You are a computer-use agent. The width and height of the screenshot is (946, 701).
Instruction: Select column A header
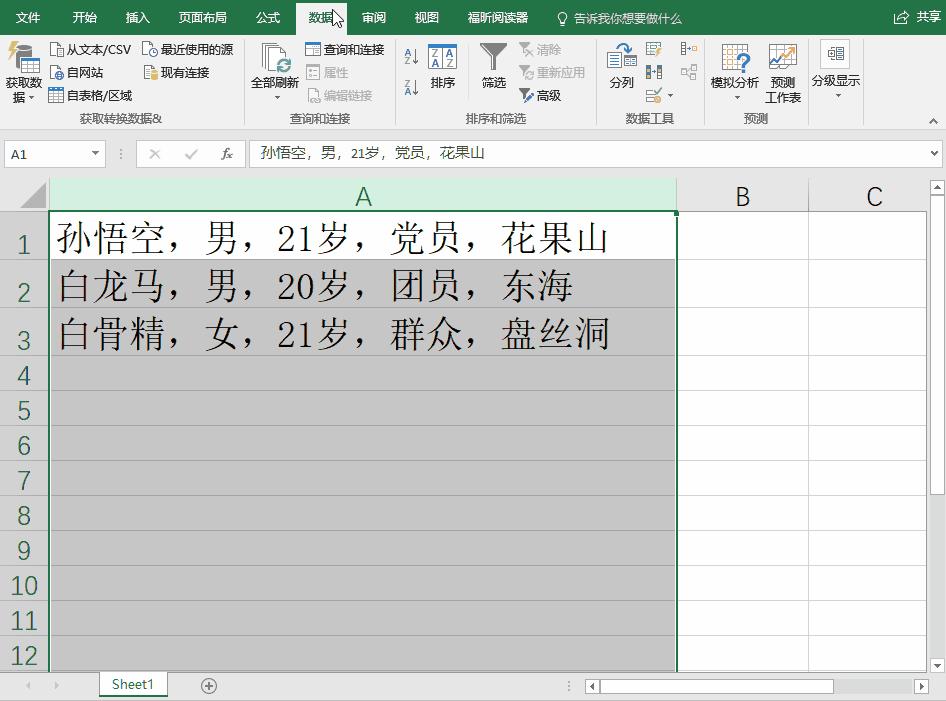(x=363, y=196)
